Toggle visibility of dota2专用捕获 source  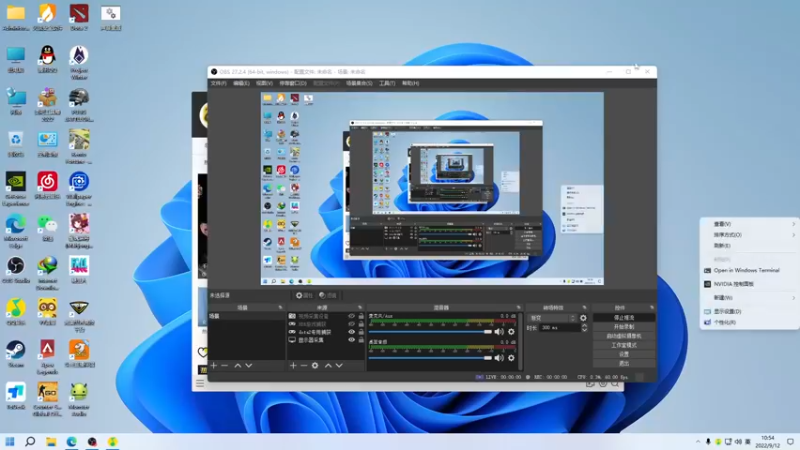(351, 332)
